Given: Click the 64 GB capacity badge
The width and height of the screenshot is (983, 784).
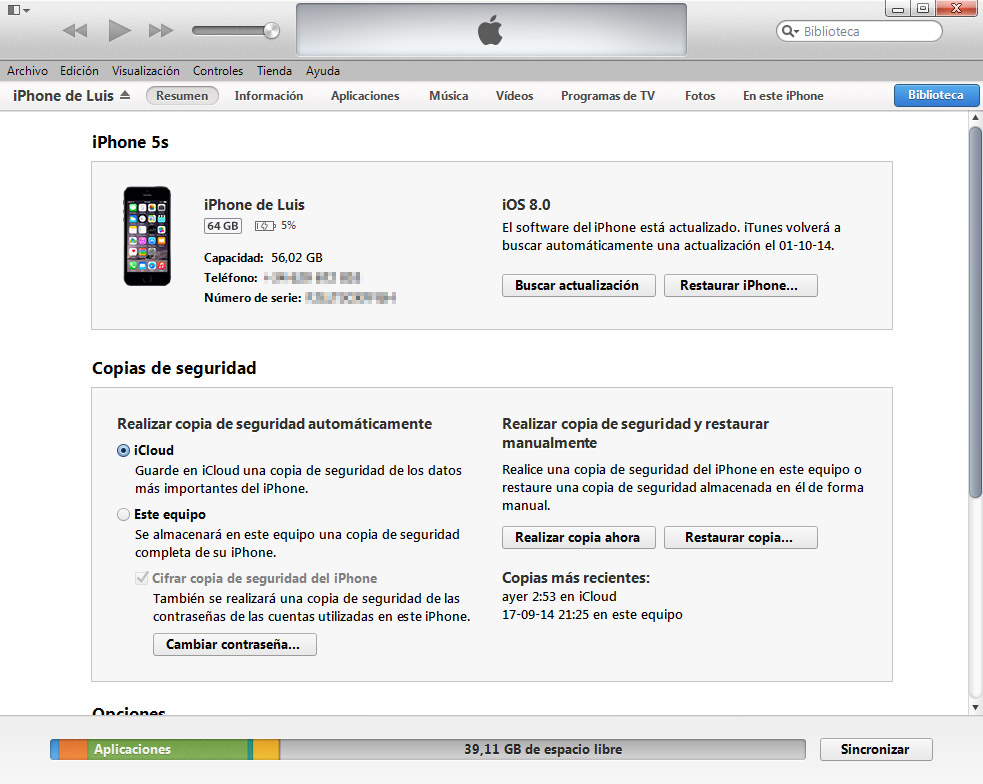Looking at the screenshot, I should pyautogui.click(x=223, y=226).
